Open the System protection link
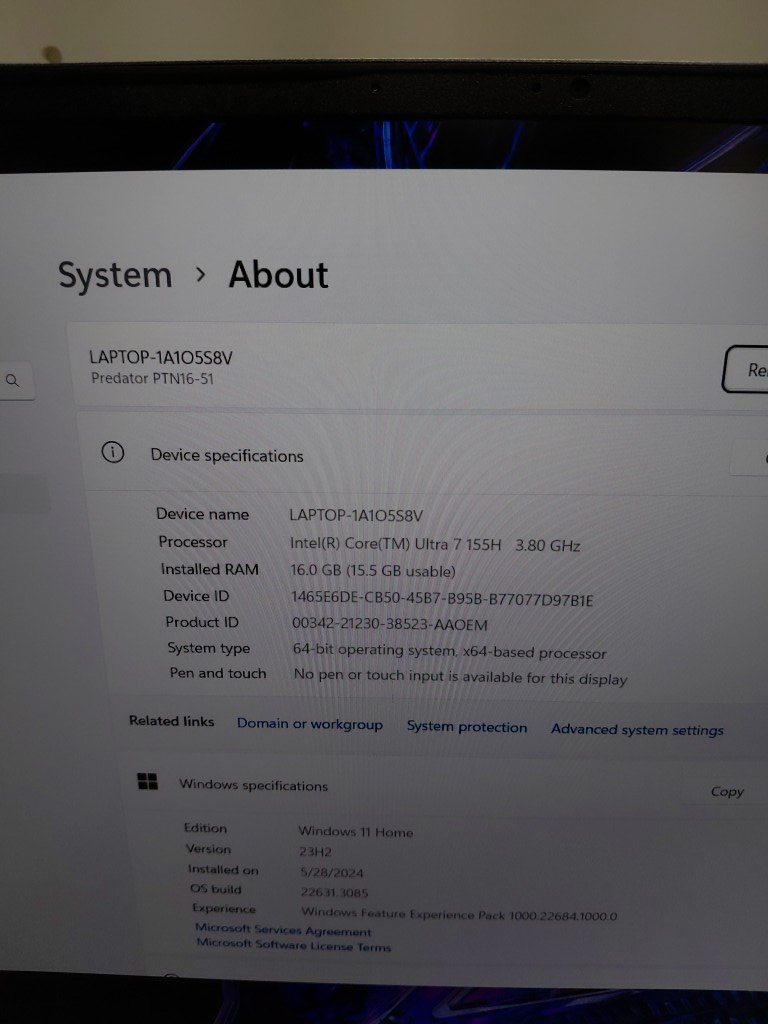 coord(466,727)
